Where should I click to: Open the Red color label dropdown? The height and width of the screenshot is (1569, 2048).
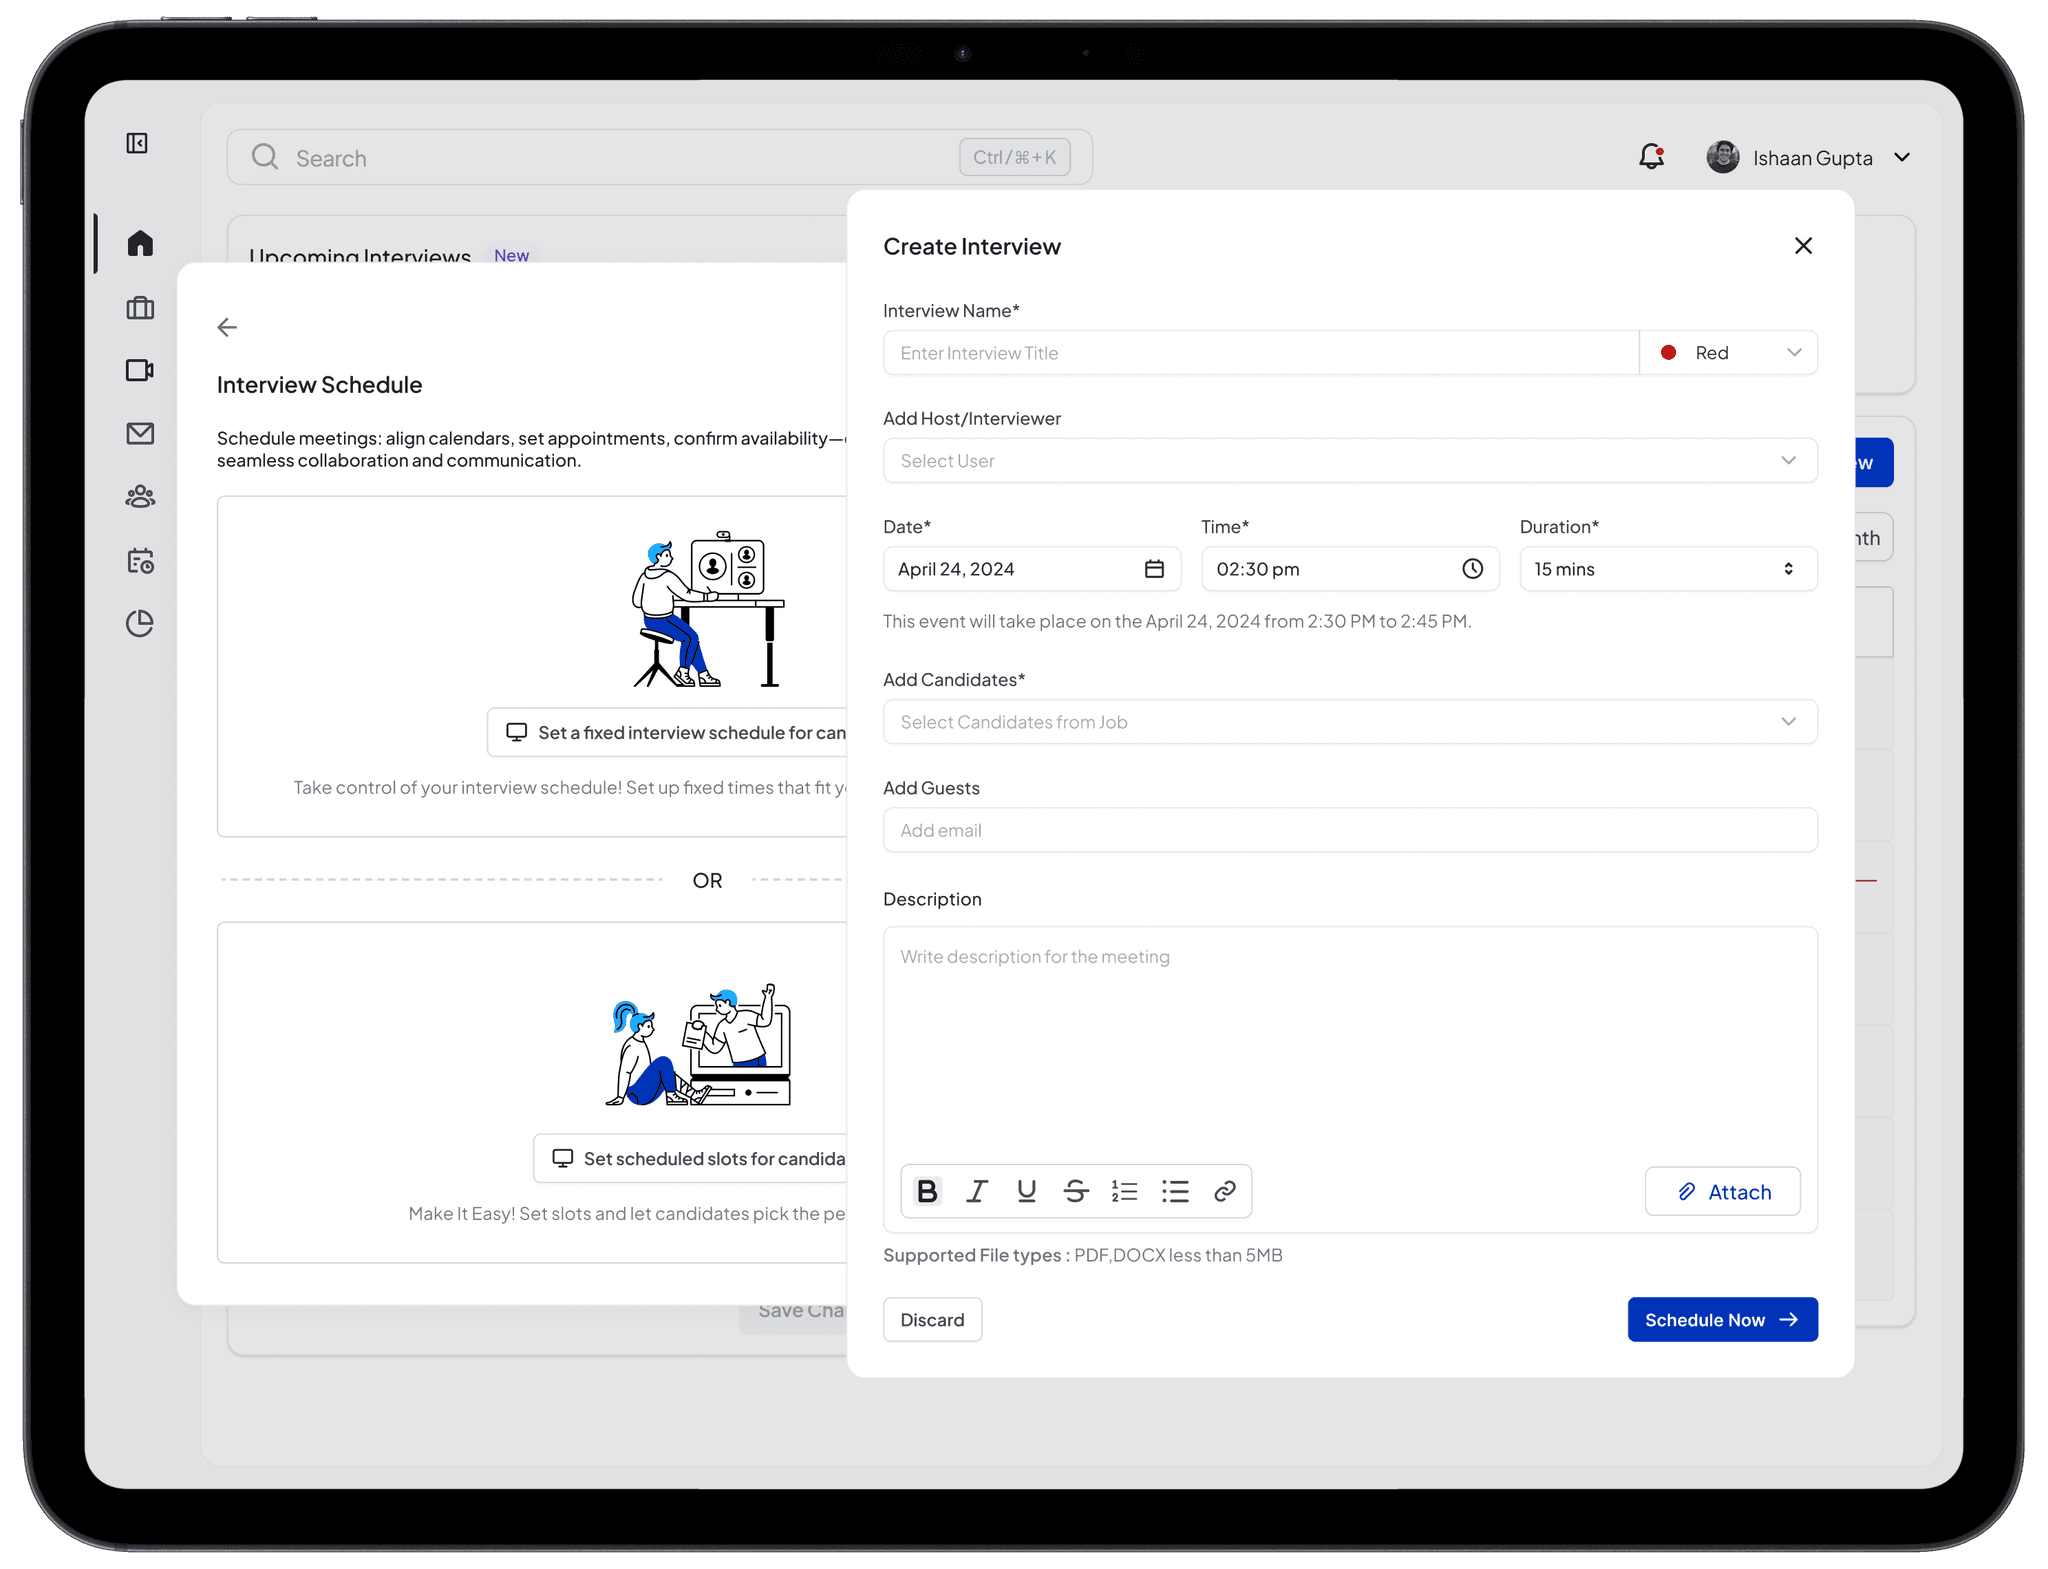pyautogui.click(x=1729, y=353)
